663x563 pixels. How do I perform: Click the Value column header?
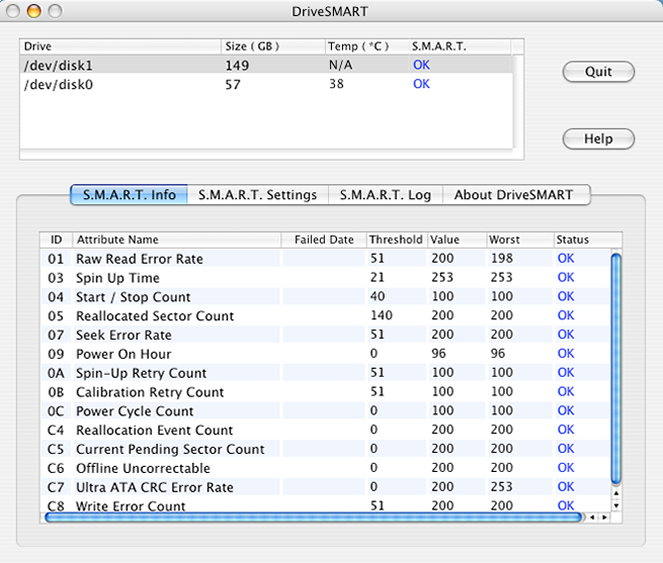(x=457, y=239)
